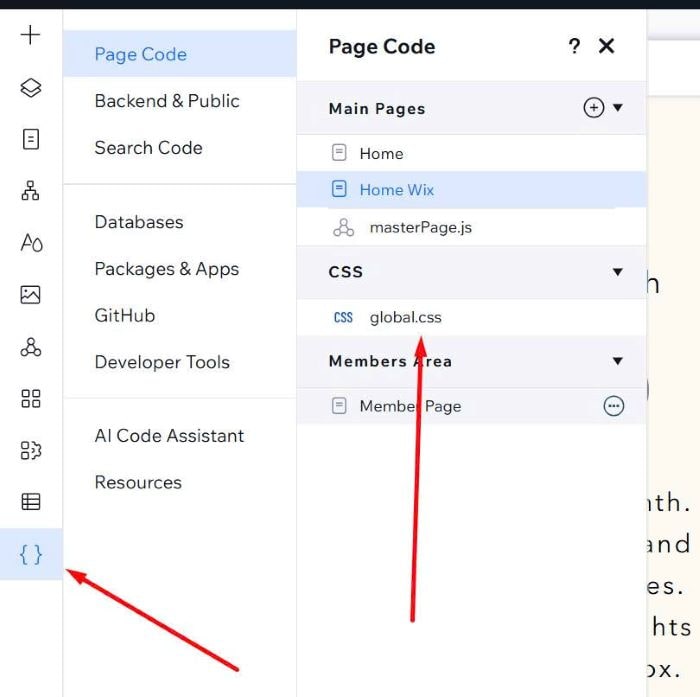This screenshot has width=700, height=697.
Task: Open the Site Styles text theme icon
Action: click(x=31, y=243)
